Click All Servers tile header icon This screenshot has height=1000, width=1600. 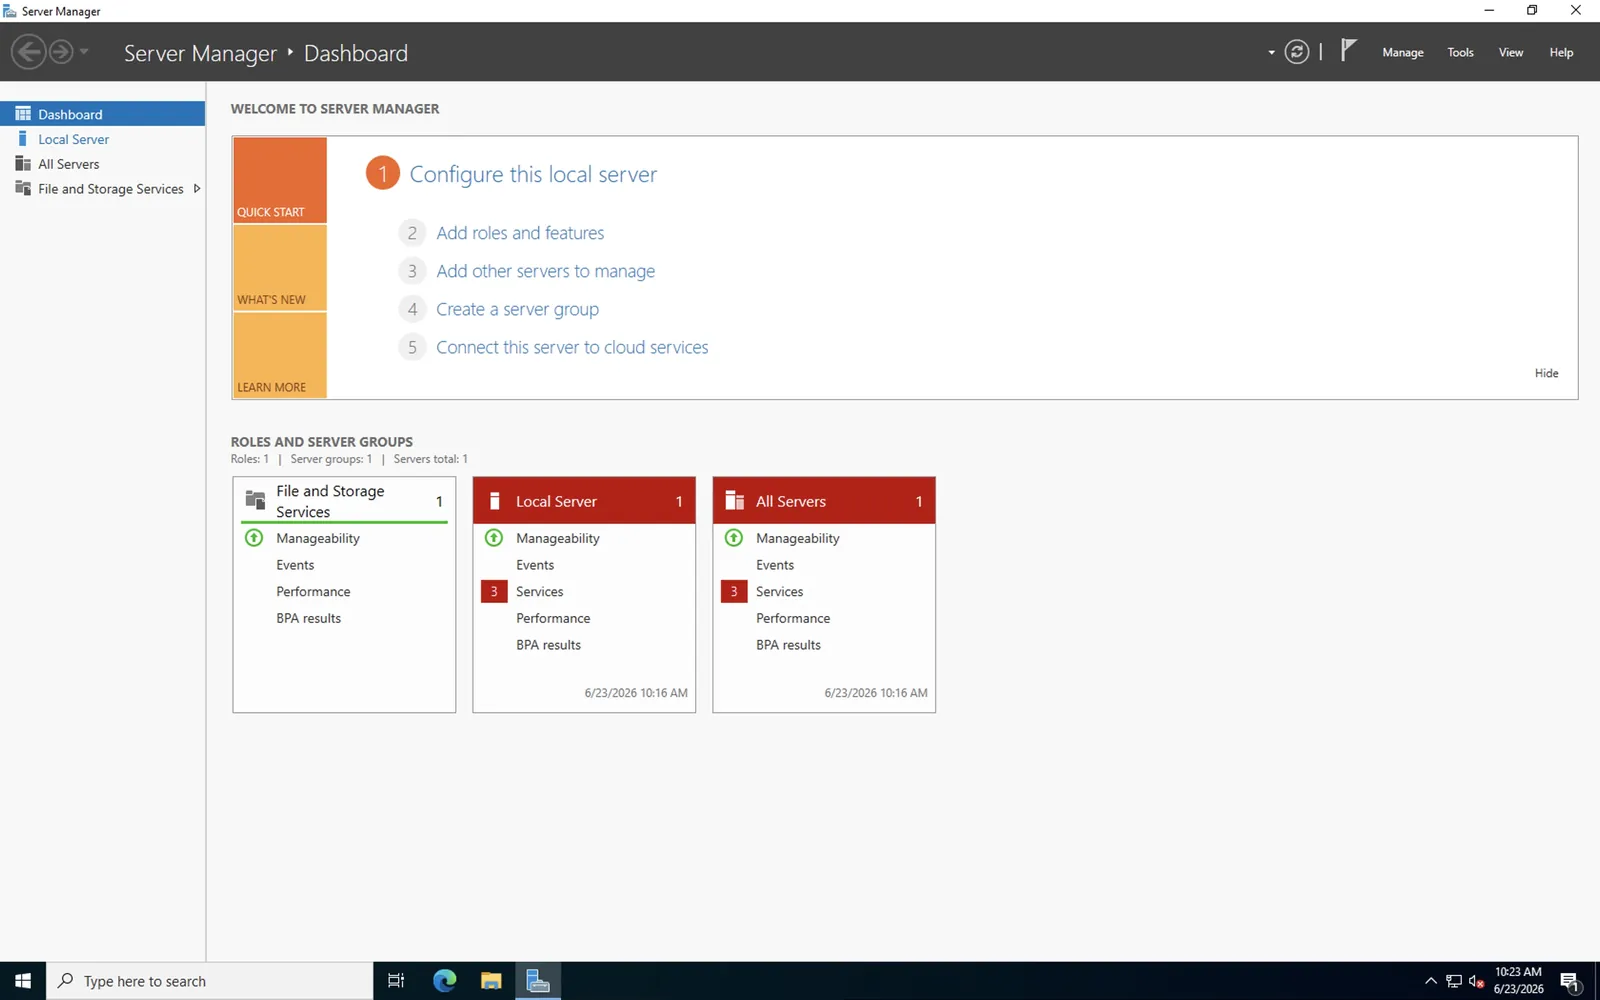point(734,500)
